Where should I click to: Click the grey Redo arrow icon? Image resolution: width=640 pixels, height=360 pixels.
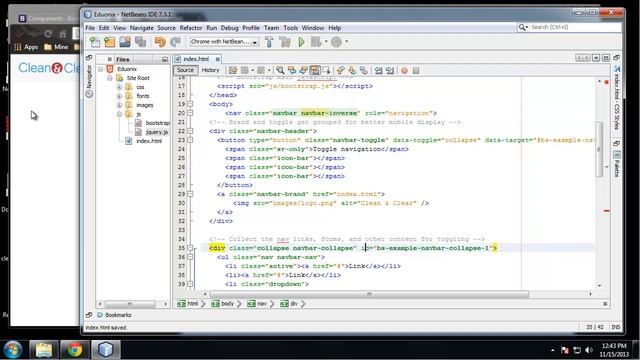[x=175, y=42]
